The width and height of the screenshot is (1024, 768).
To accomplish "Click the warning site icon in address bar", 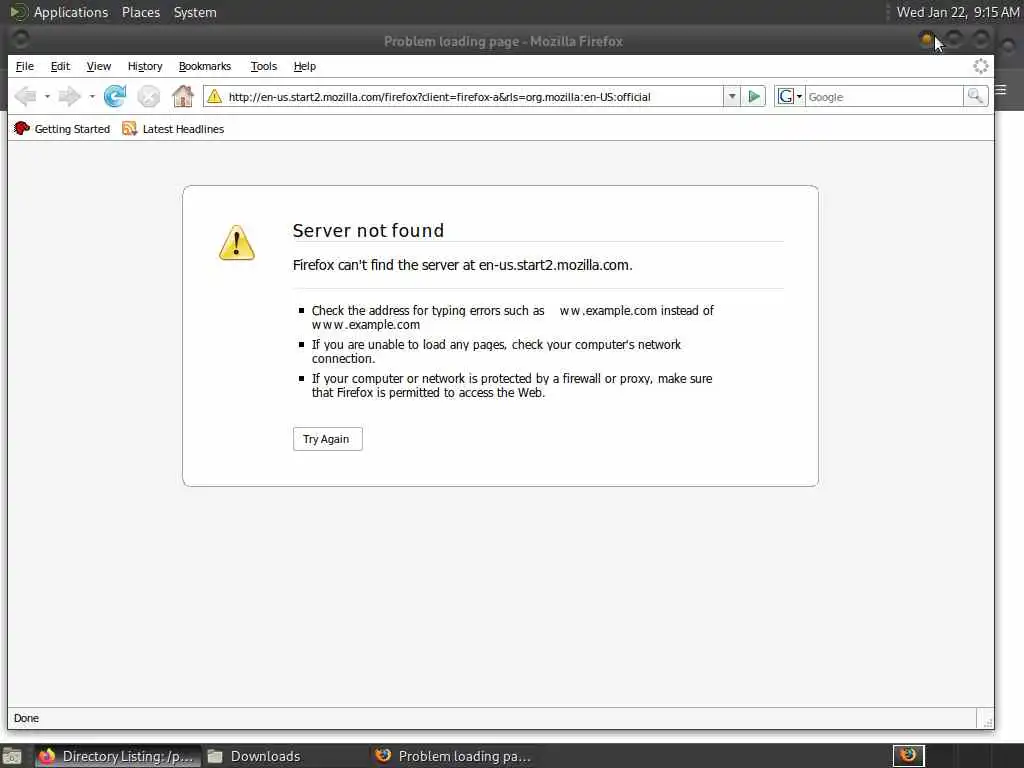I will (214, 97).
